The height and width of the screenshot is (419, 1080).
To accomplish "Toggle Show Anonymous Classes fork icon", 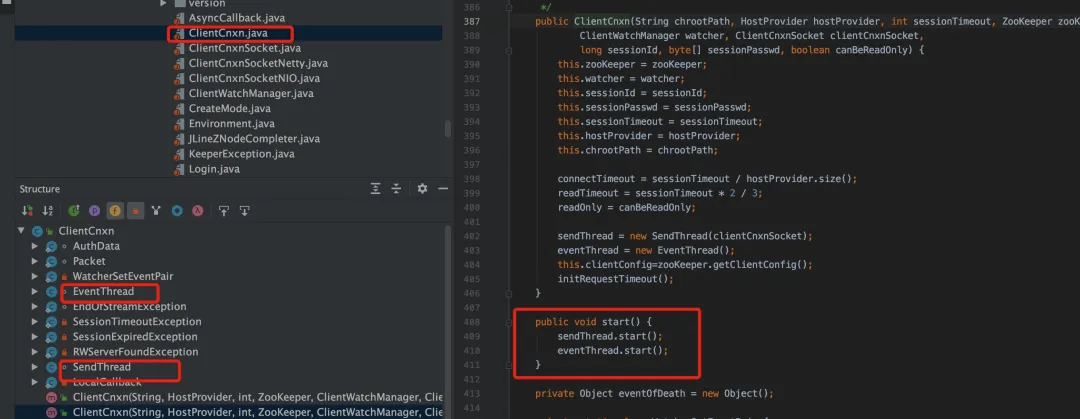I will (156, 211).
